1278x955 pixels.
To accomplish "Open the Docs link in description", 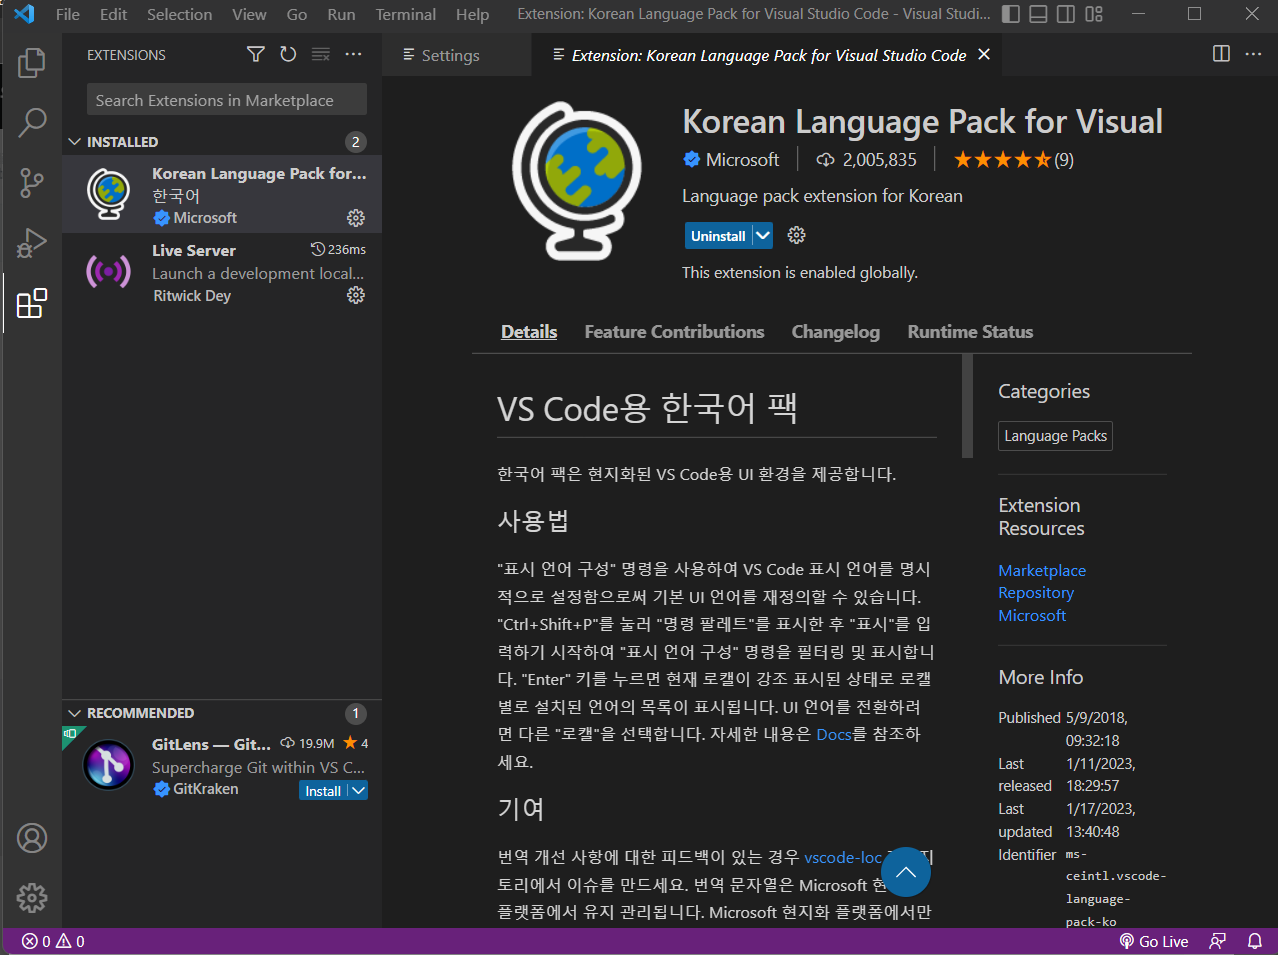I will [834, 734].
